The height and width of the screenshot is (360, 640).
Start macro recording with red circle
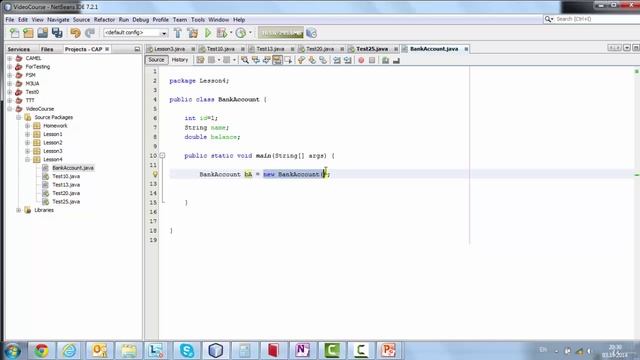pyautogui.click(x=361, y=60)
